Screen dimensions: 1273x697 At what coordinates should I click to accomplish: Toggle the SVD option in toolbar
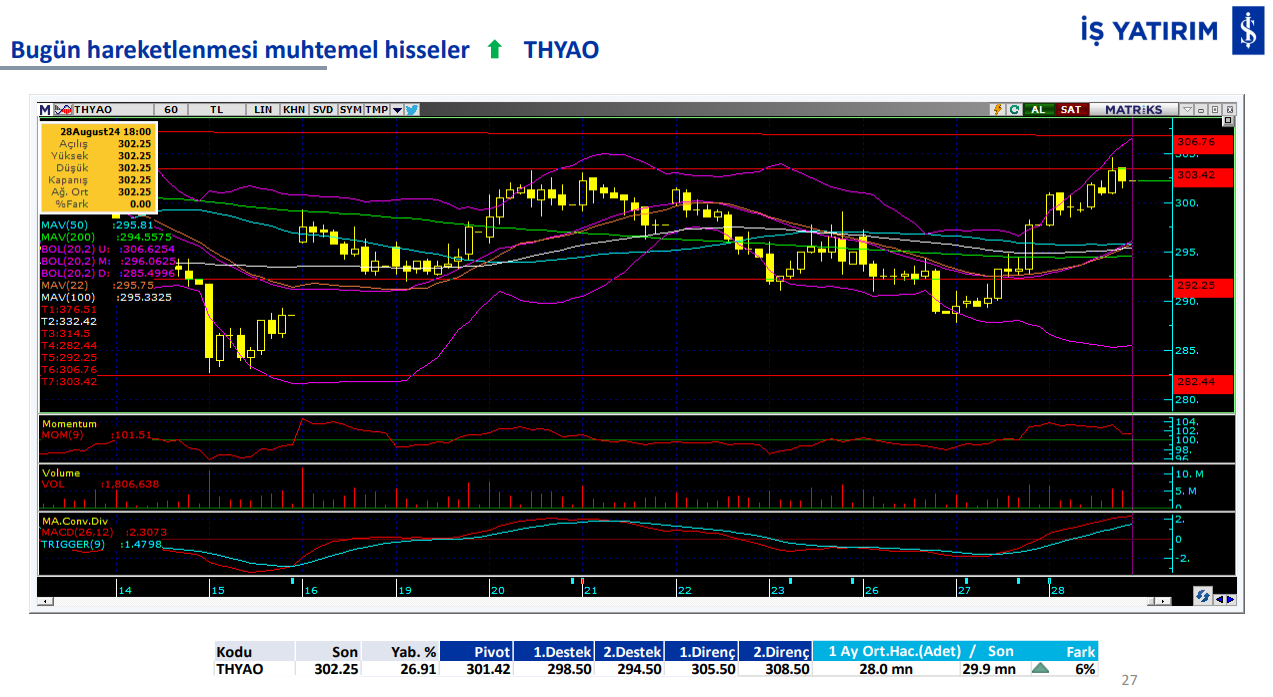(322, 109)
